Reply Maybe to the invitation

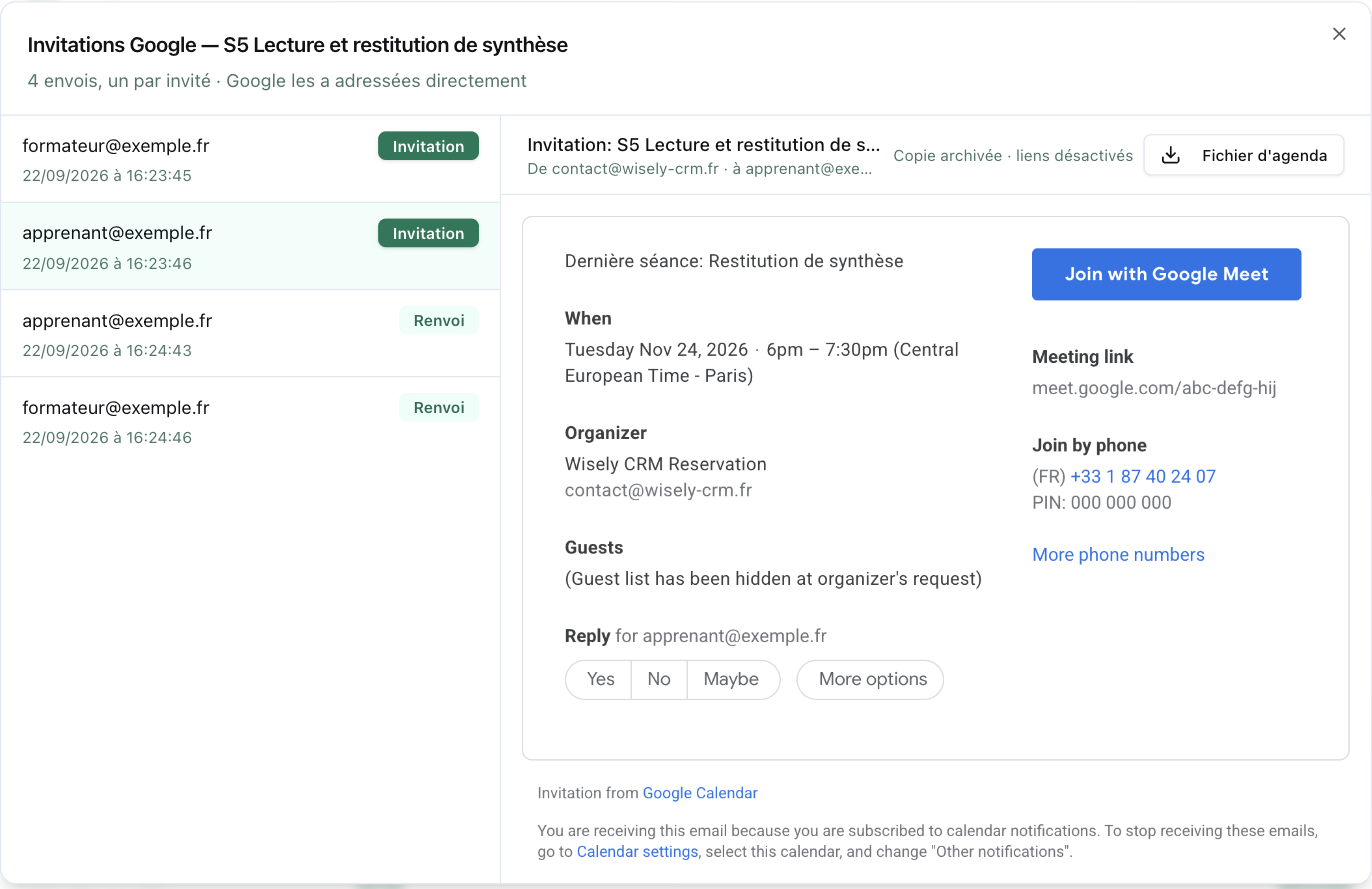pos(732,679)
